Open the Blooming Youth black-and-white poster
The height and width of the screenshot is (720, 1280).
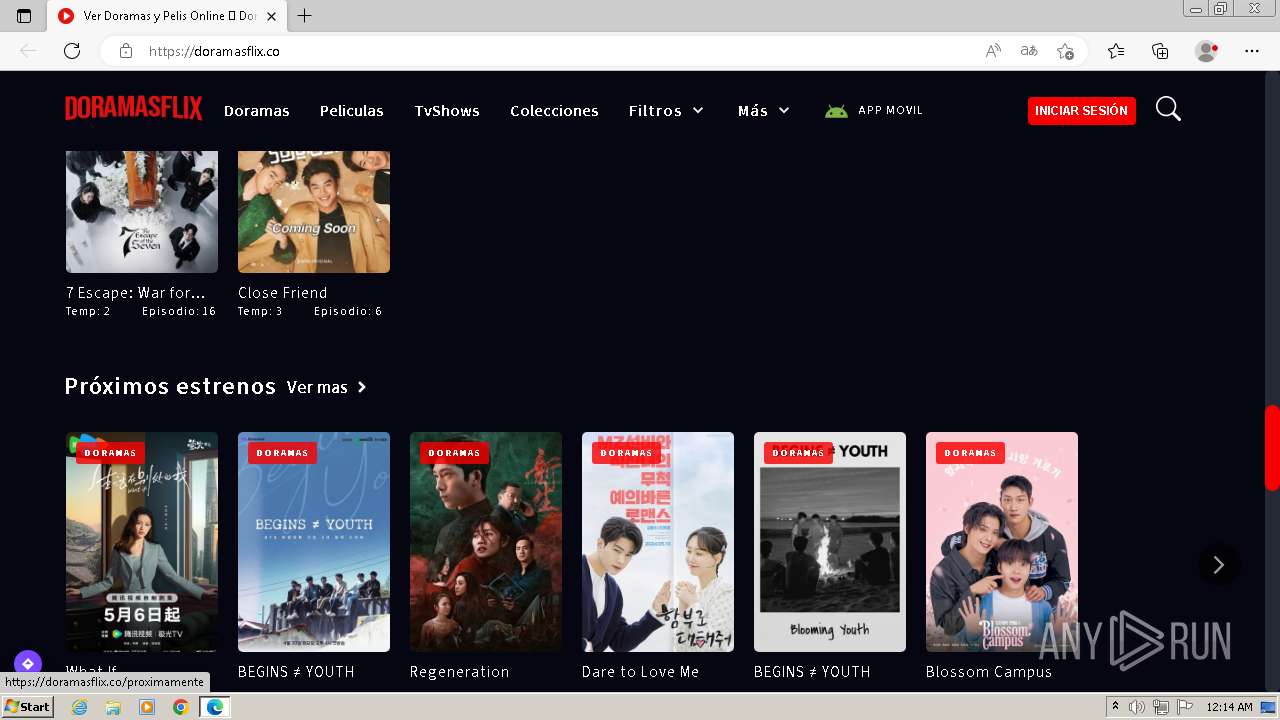(830, 542)
